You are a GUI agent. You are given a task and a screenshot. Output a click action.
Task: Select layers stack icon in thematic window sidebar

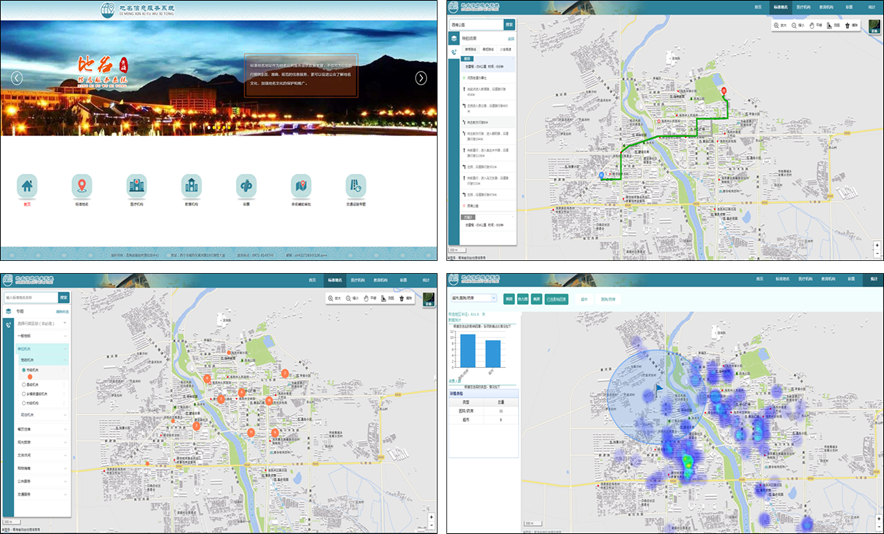8,311
